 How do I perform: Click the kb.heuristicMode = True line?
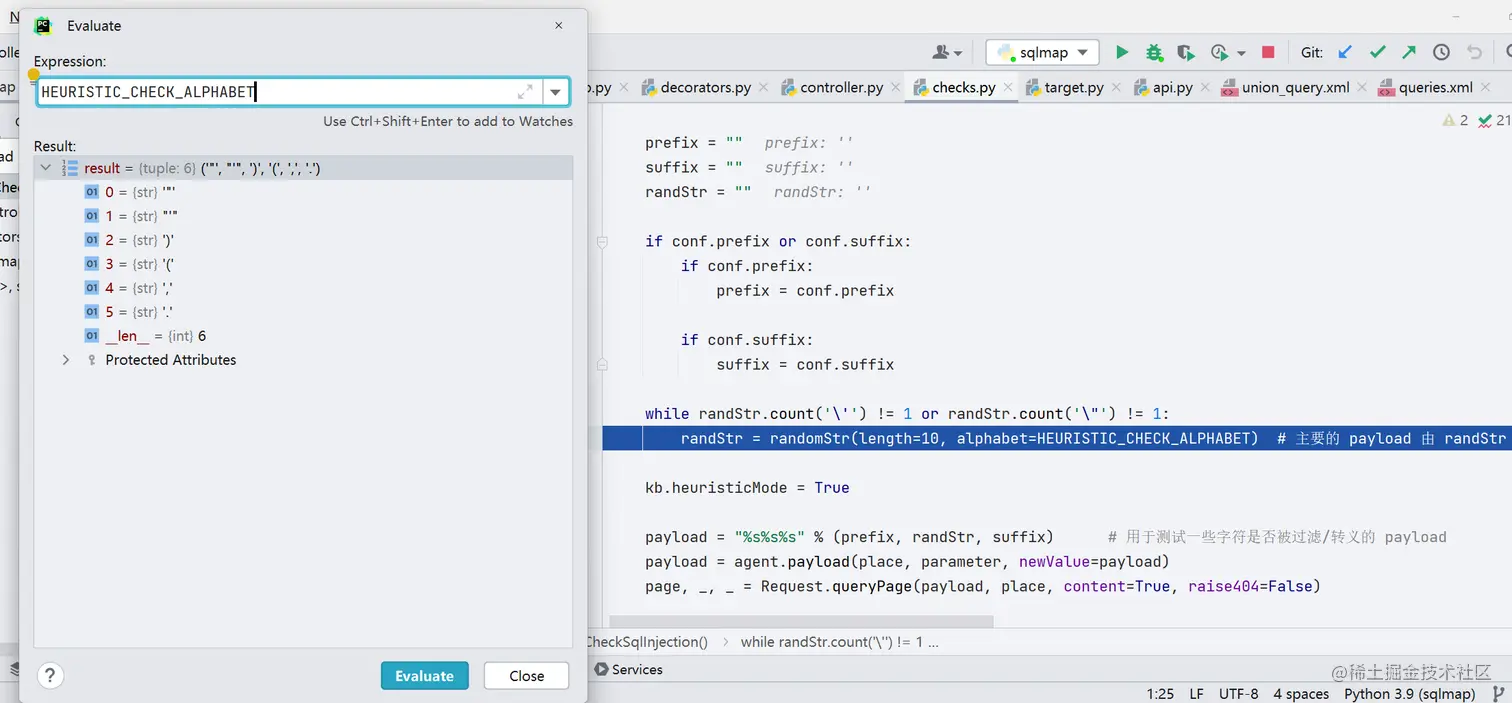coord(747,487)
